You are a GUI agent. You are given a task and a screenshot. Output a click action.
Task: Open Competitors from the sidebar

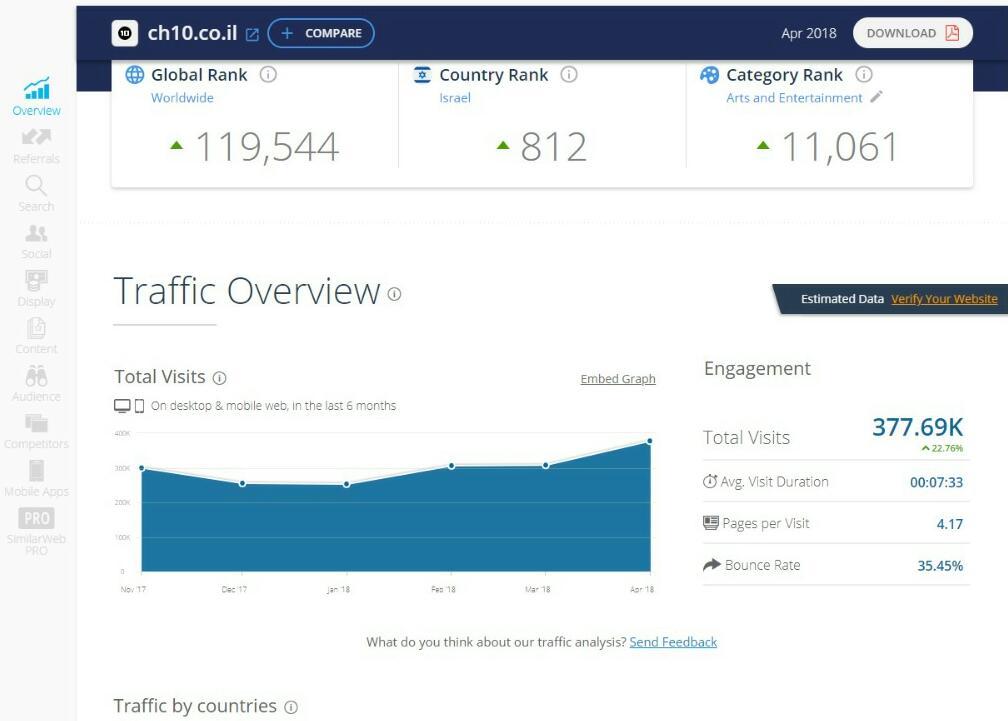click(x=36, y=431)
